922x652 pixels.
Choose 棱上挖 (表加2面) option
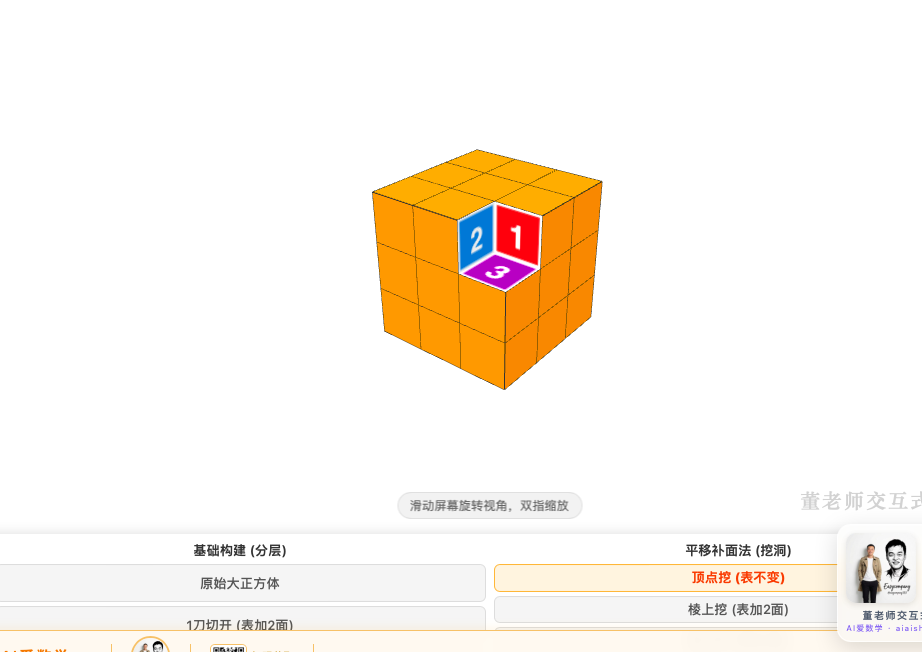tap(737, 610)
